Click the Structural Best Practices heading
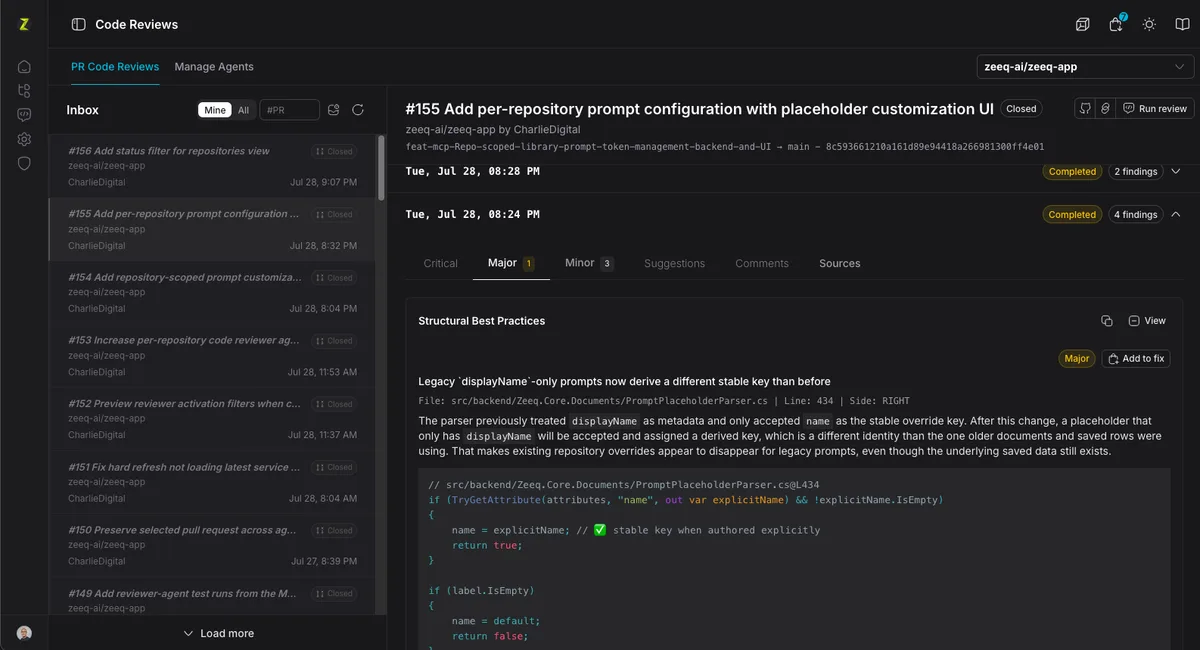 click(x=481, y=321)
